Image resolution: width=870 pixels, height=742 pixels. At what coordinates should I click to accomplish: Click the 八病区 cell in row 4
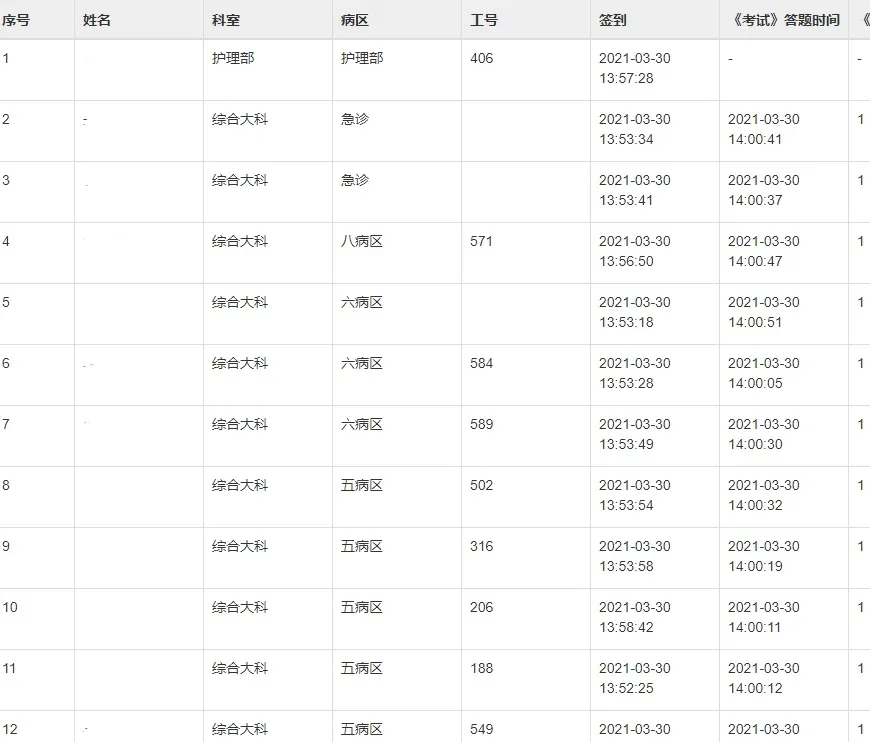coord(362,241)
